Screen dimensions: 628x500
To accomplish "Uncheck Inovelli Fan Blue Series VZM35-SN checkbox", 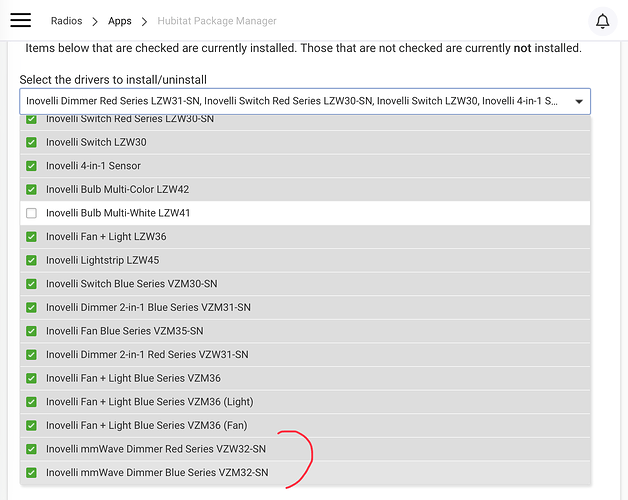I will click(x=31, y=331).
